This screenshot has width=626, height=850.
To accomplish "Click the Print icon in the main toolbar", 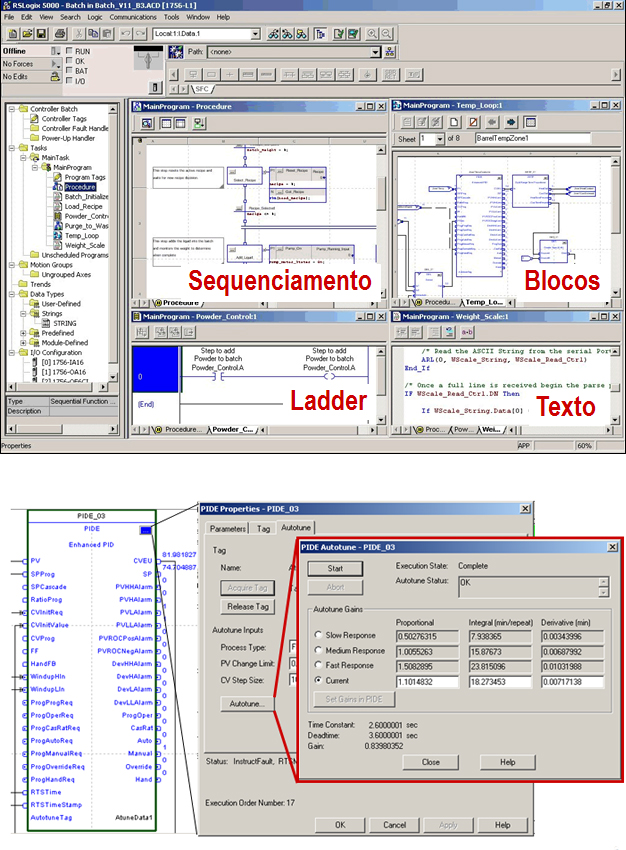I will tap(61, 34).
